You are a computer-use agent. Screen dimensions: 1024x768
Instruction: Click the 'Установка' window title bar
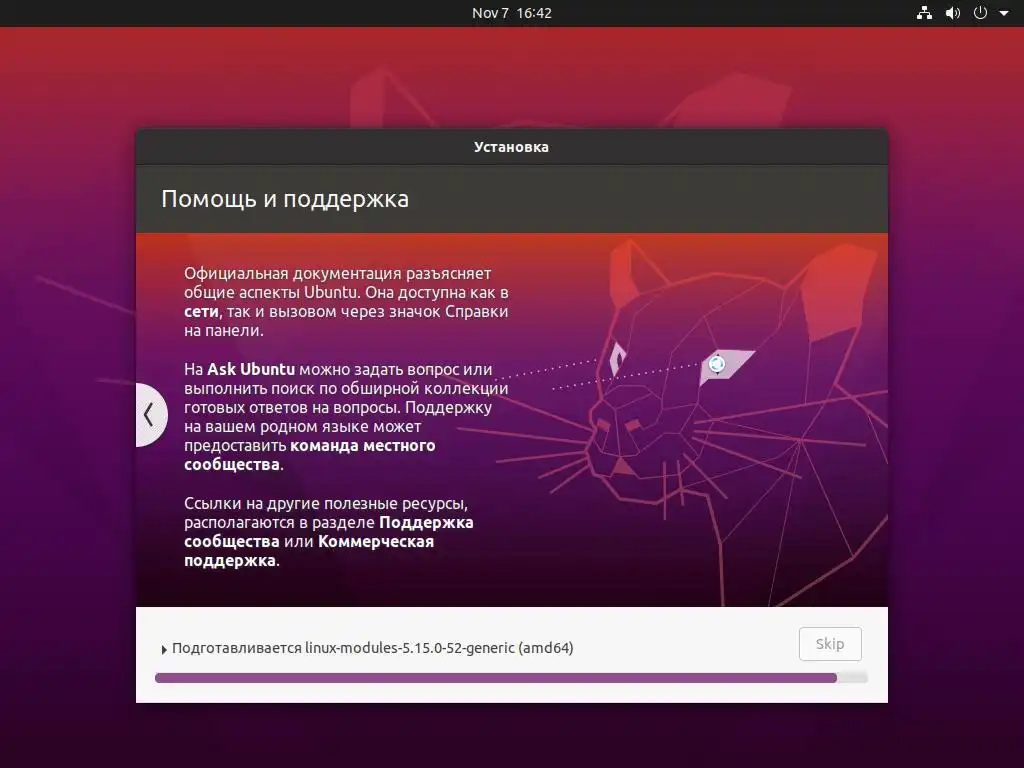[x=511, y=147]
